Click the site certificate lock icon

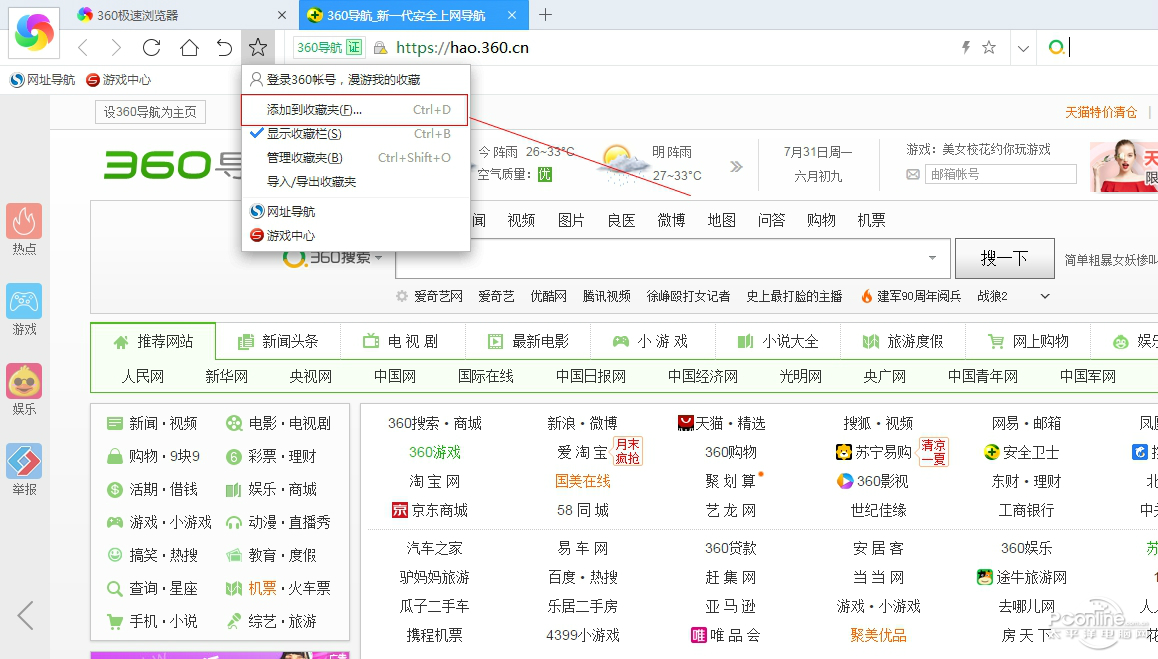click(x=380, y=48)
